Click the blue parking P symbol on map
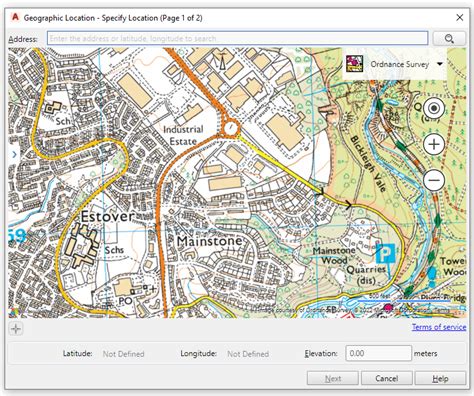The image size is (474, 396). tap(385, 253)
